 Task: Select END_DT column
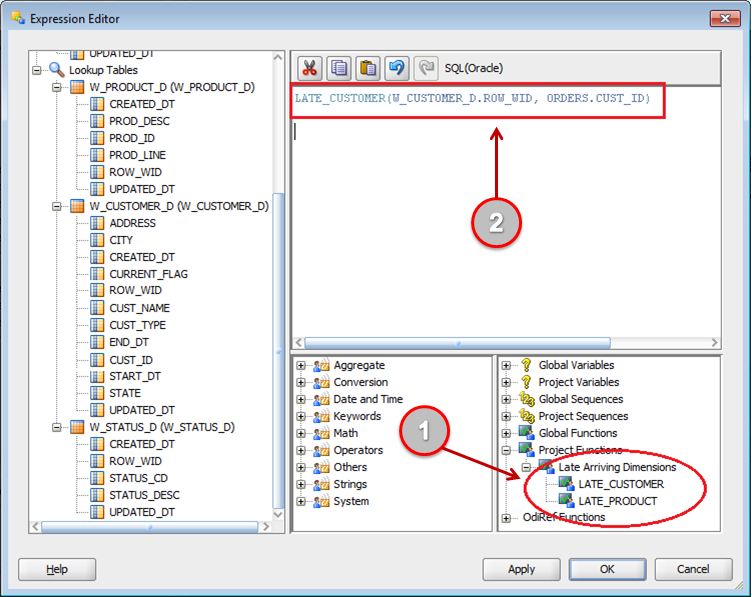coord(129,342)
